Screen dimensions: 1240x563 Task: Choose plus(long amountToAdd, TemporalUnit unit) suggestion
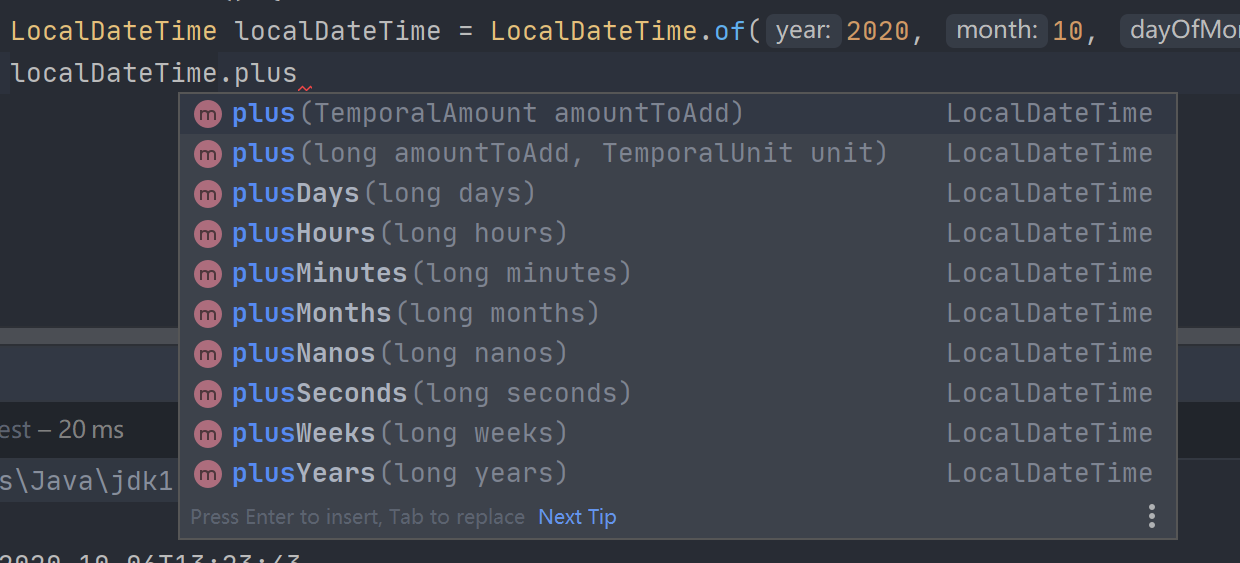677,153
